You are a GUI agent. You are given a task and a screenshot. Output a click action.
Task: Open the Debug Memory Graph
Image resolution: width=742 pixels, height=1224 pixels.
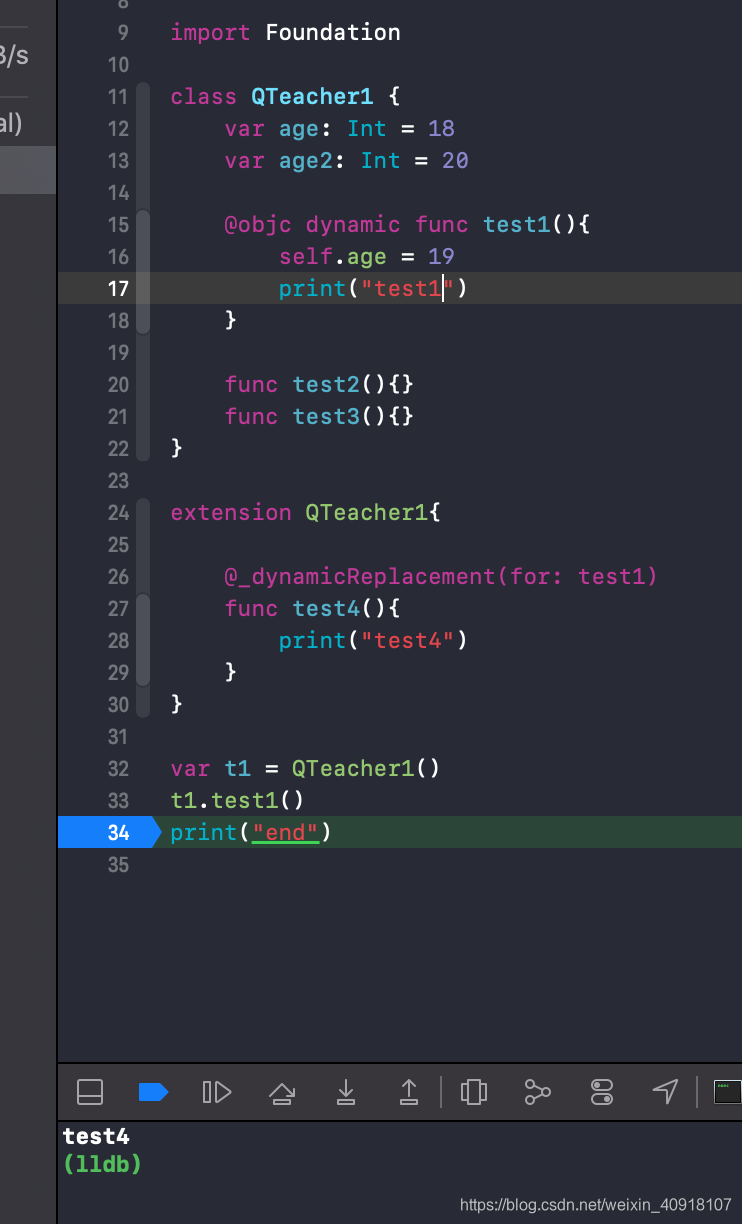(x=537, y=1091)
